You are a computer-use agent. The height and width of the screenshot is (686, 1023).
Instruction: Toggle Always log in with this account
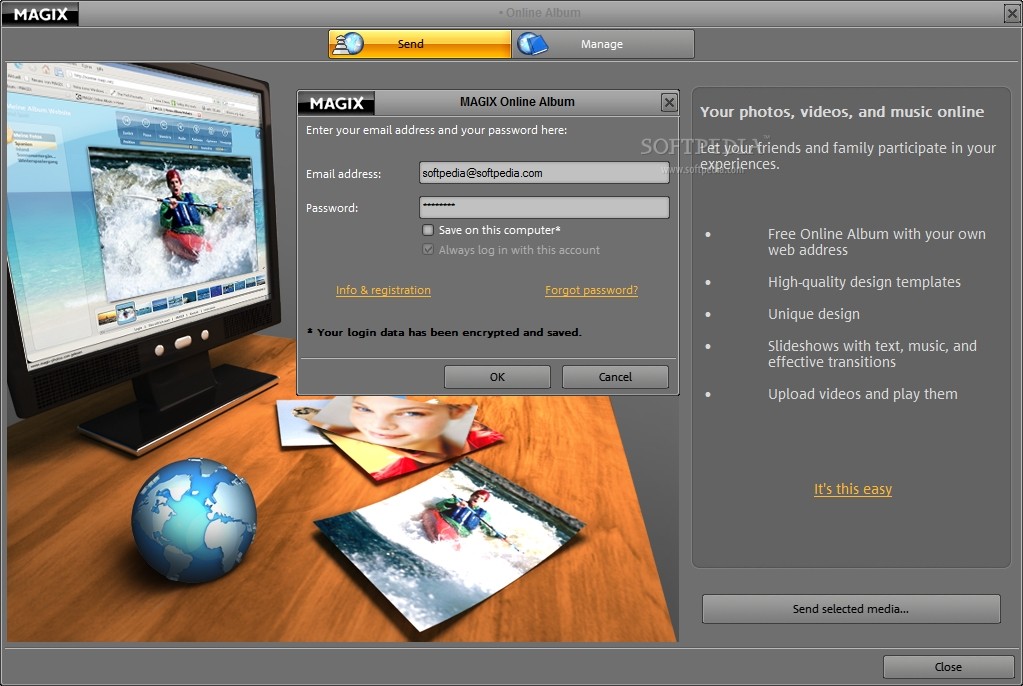[428, 249]
